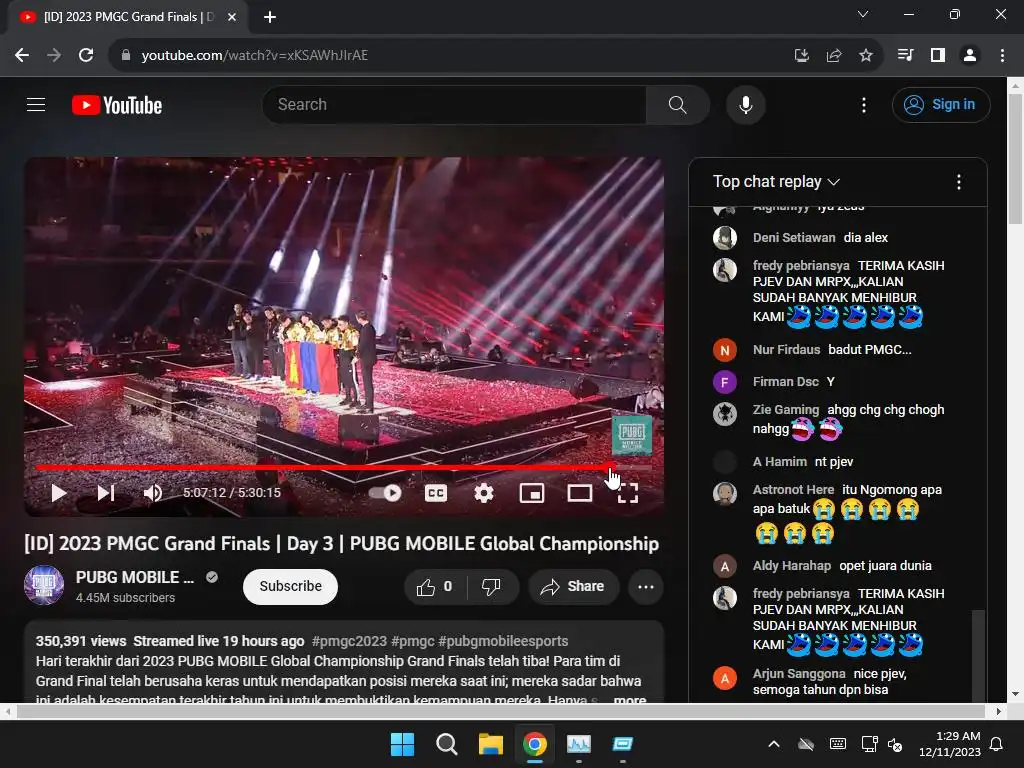The height and width of the screenshot is (768, 1024).
Task: Enter full screen mode
Action: coord(628,493)
